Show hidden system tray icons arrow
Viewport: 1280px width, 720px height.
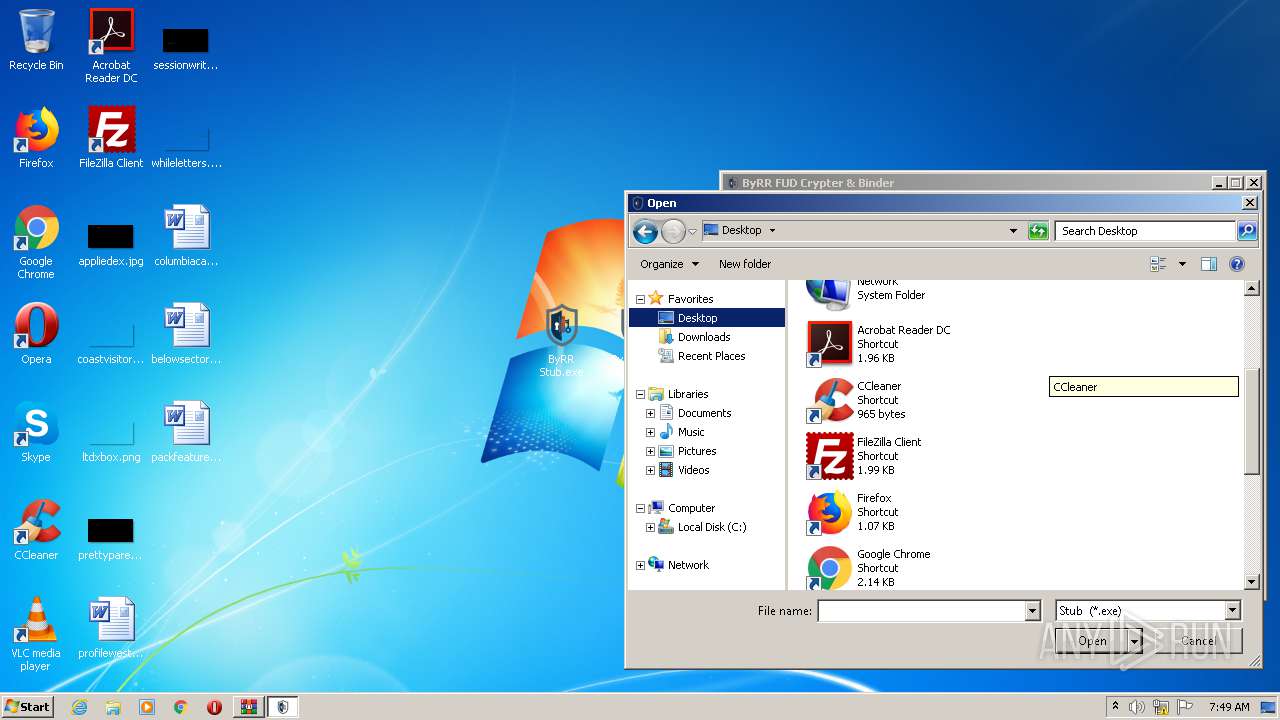1115,707
